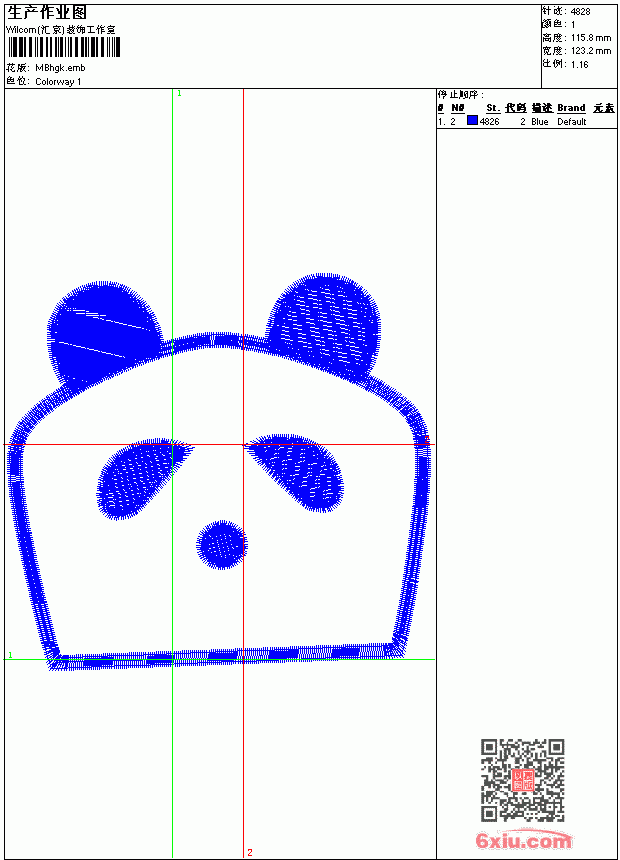Click the N# column header
Viewport: 620px width, 860px height.
[458, 108]
